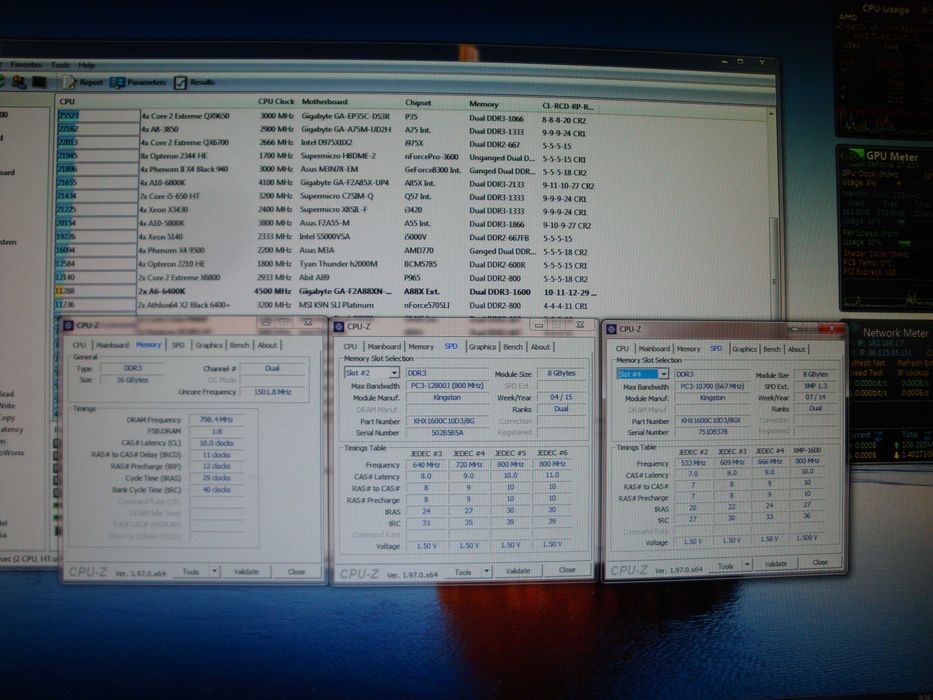This screenshot has height=700, width=933.
Task: Open the Tools dropdown arrow in the Slot #4 CPU-Z window
Action: click(x=747, y=564)
